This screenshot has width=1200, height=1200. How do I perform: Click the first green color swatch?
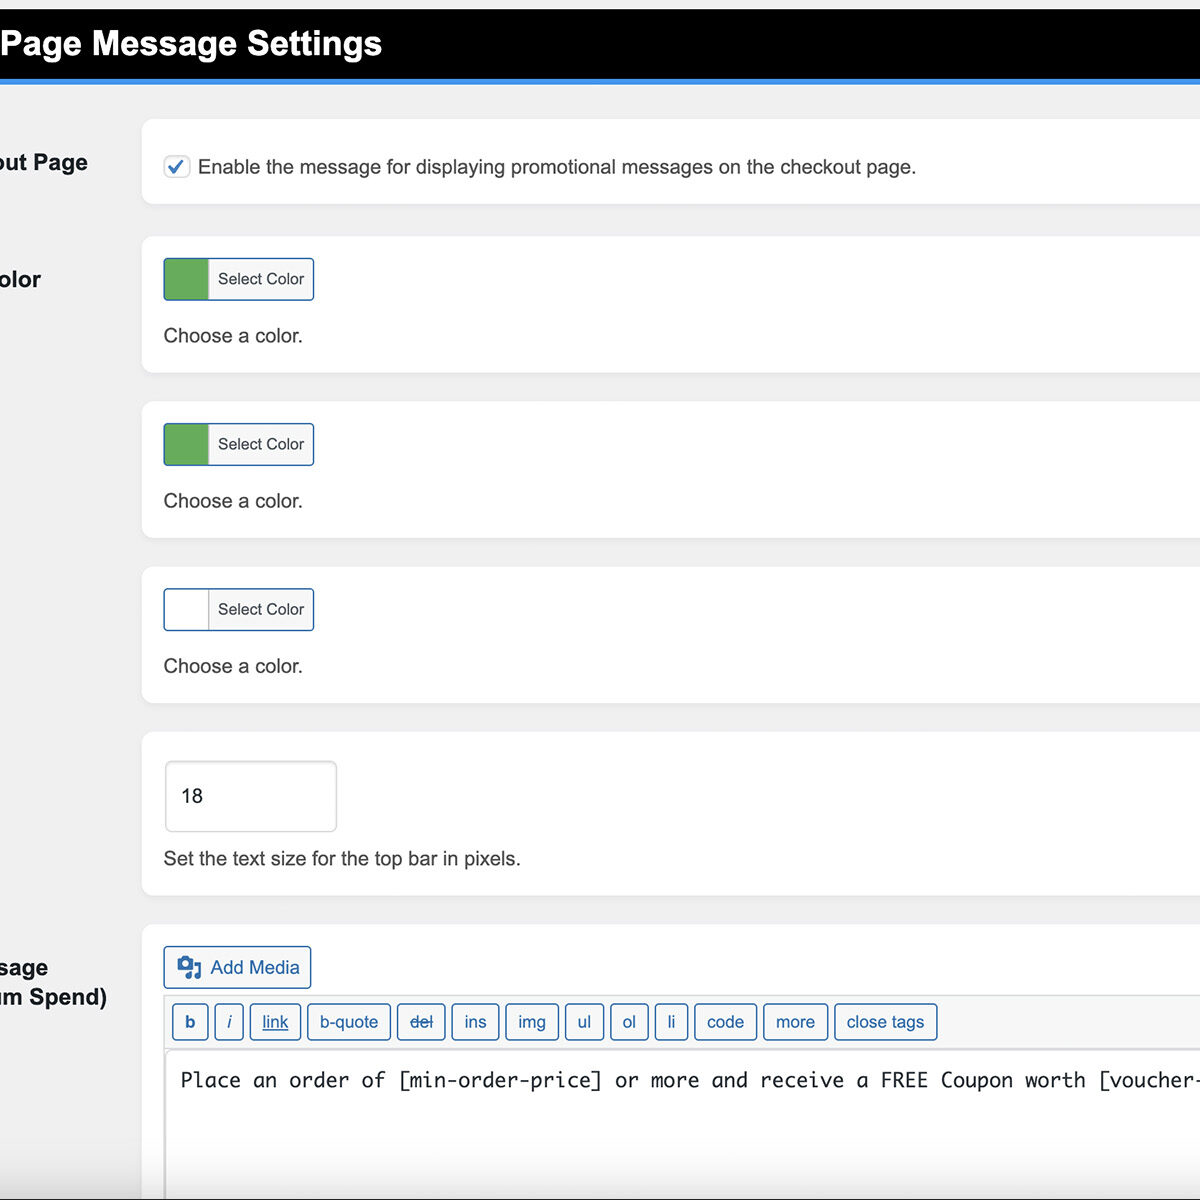(186, 279)
